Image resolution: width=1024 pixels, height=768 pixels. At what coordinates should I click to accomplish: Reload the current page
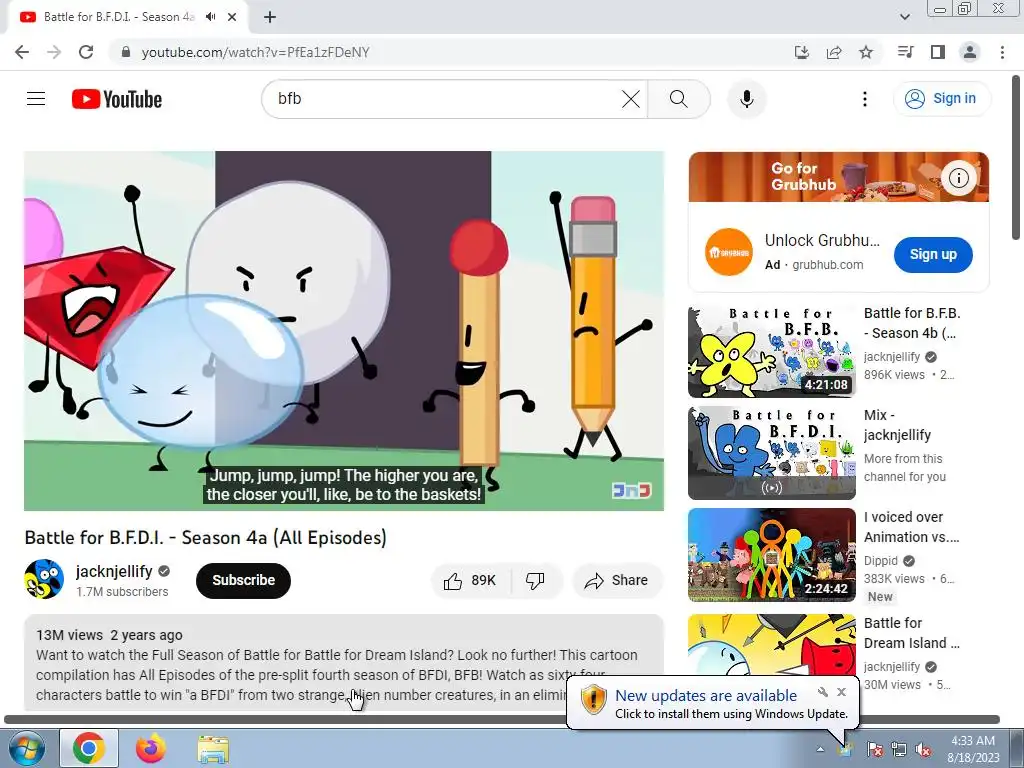coord(86,52)
